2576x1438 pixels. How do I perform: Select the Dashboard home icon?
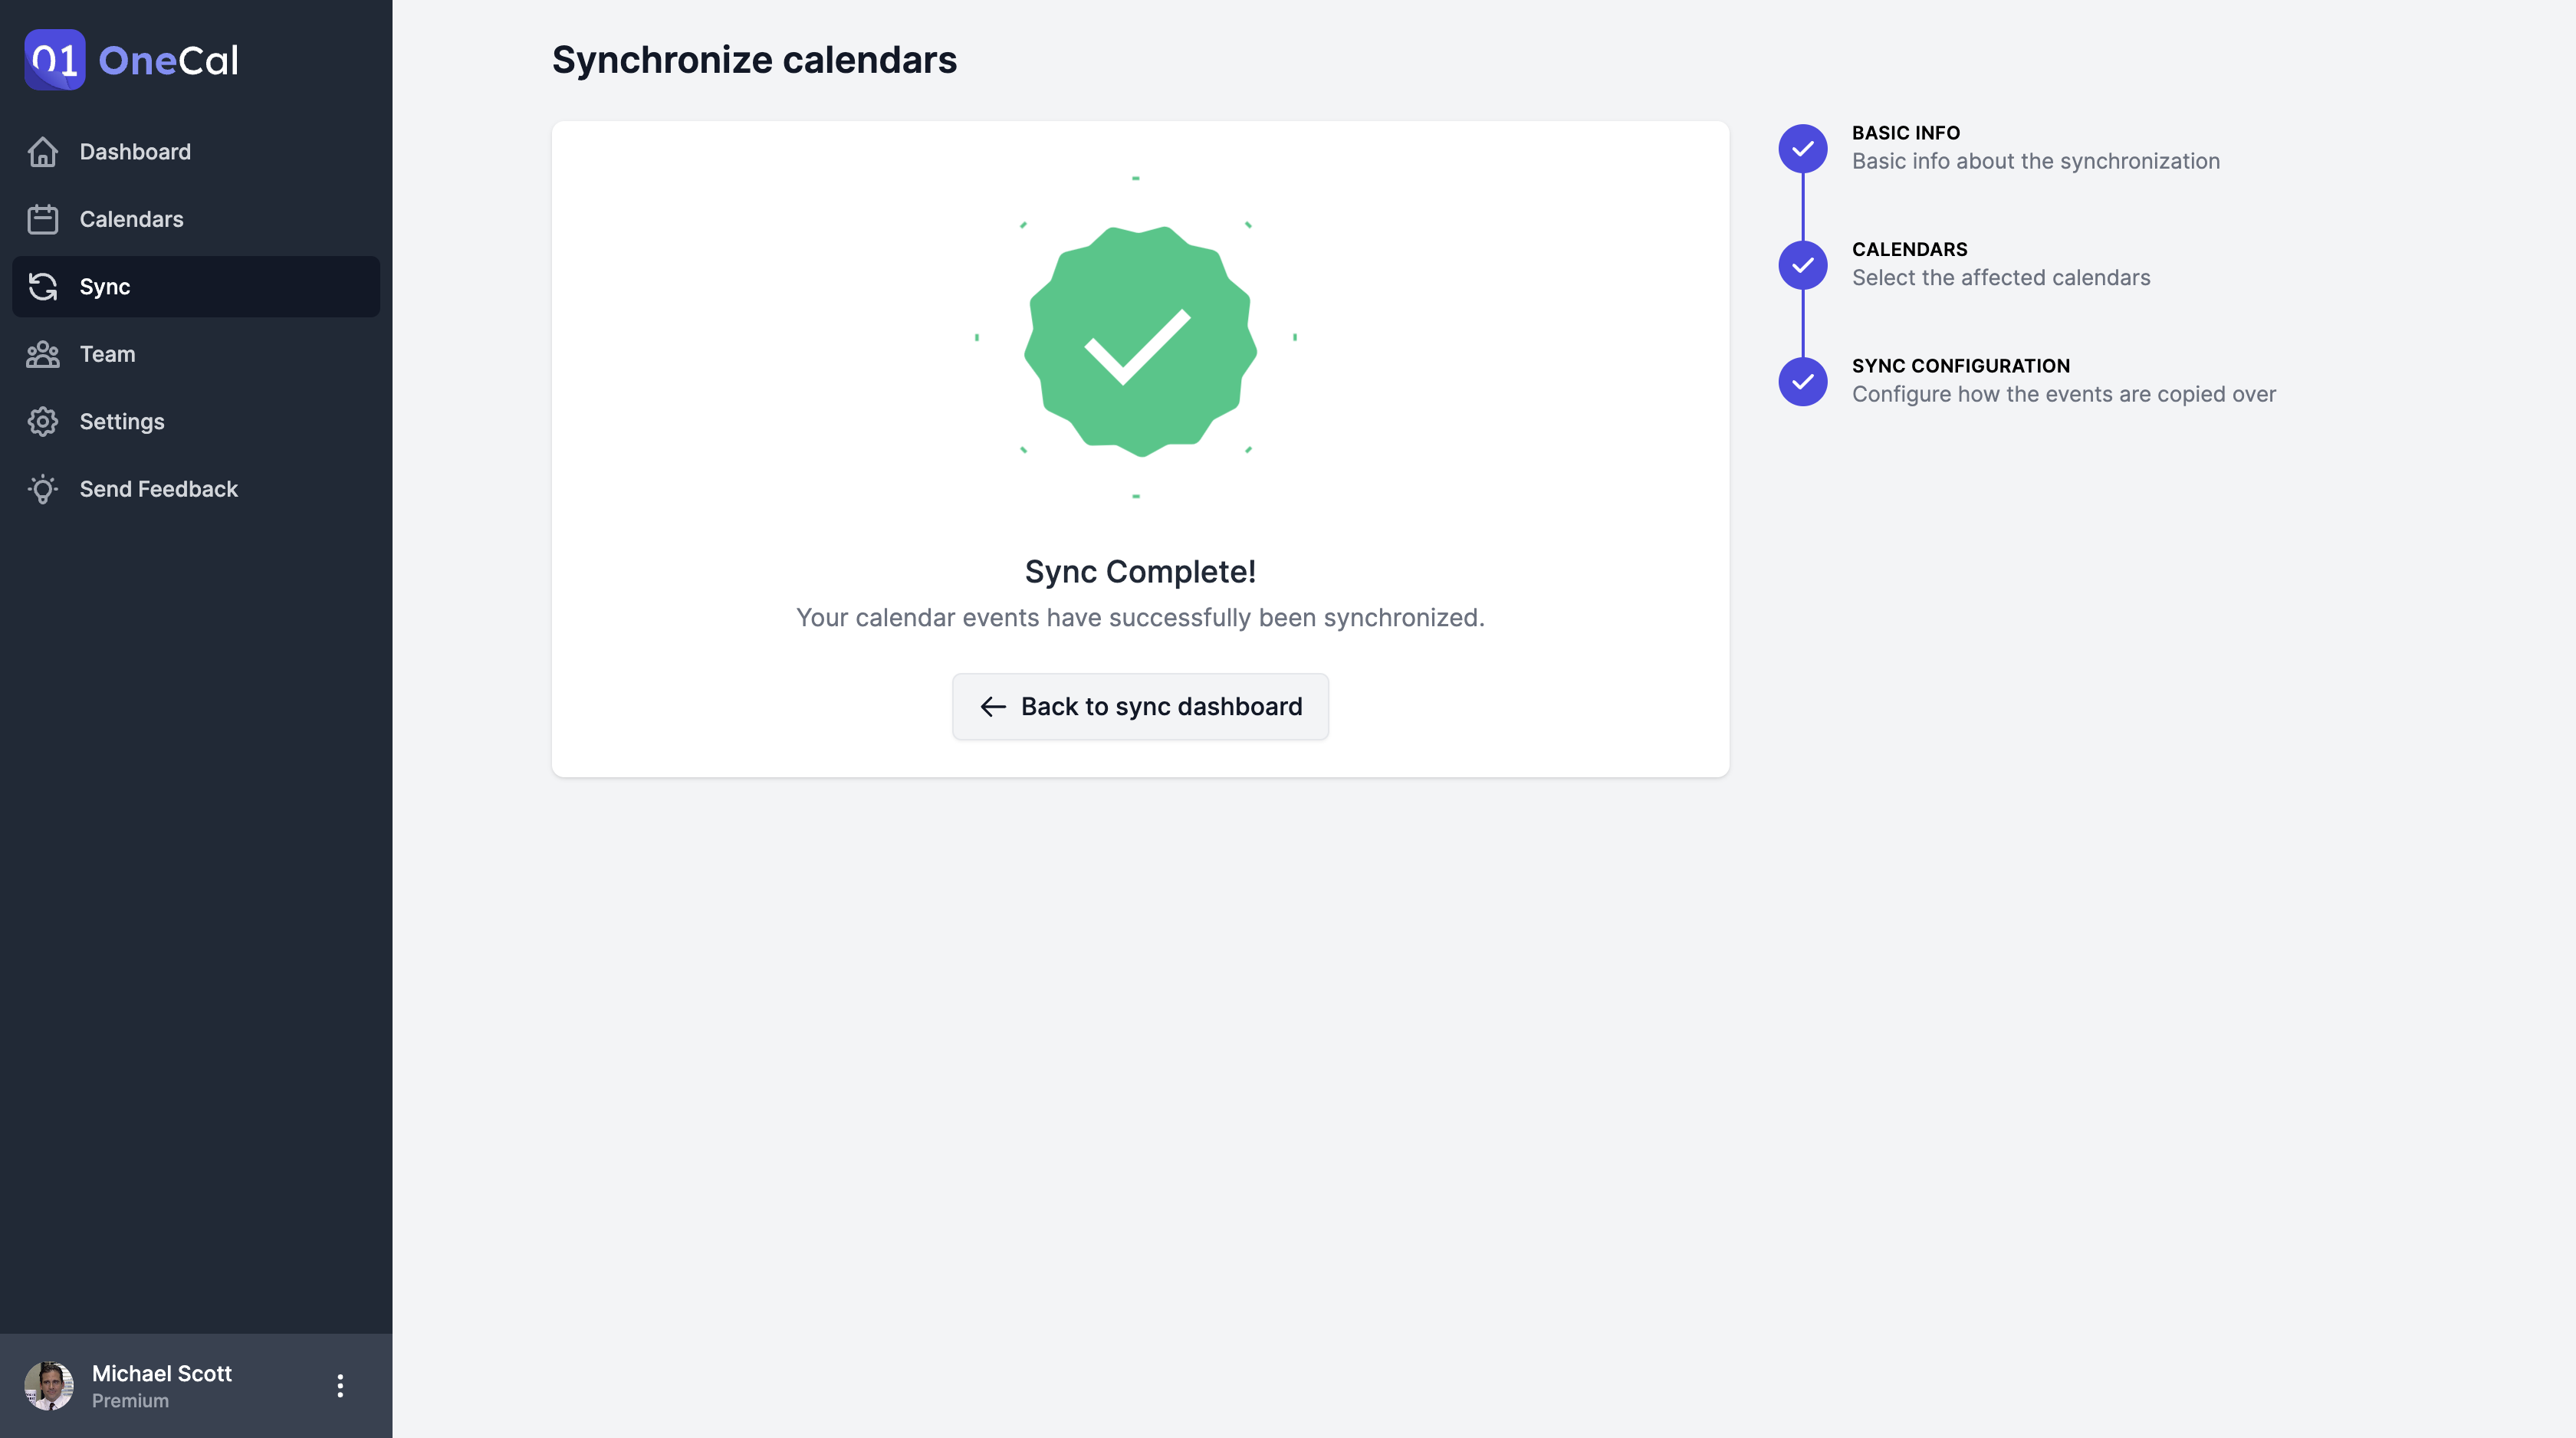click(43, 151)
